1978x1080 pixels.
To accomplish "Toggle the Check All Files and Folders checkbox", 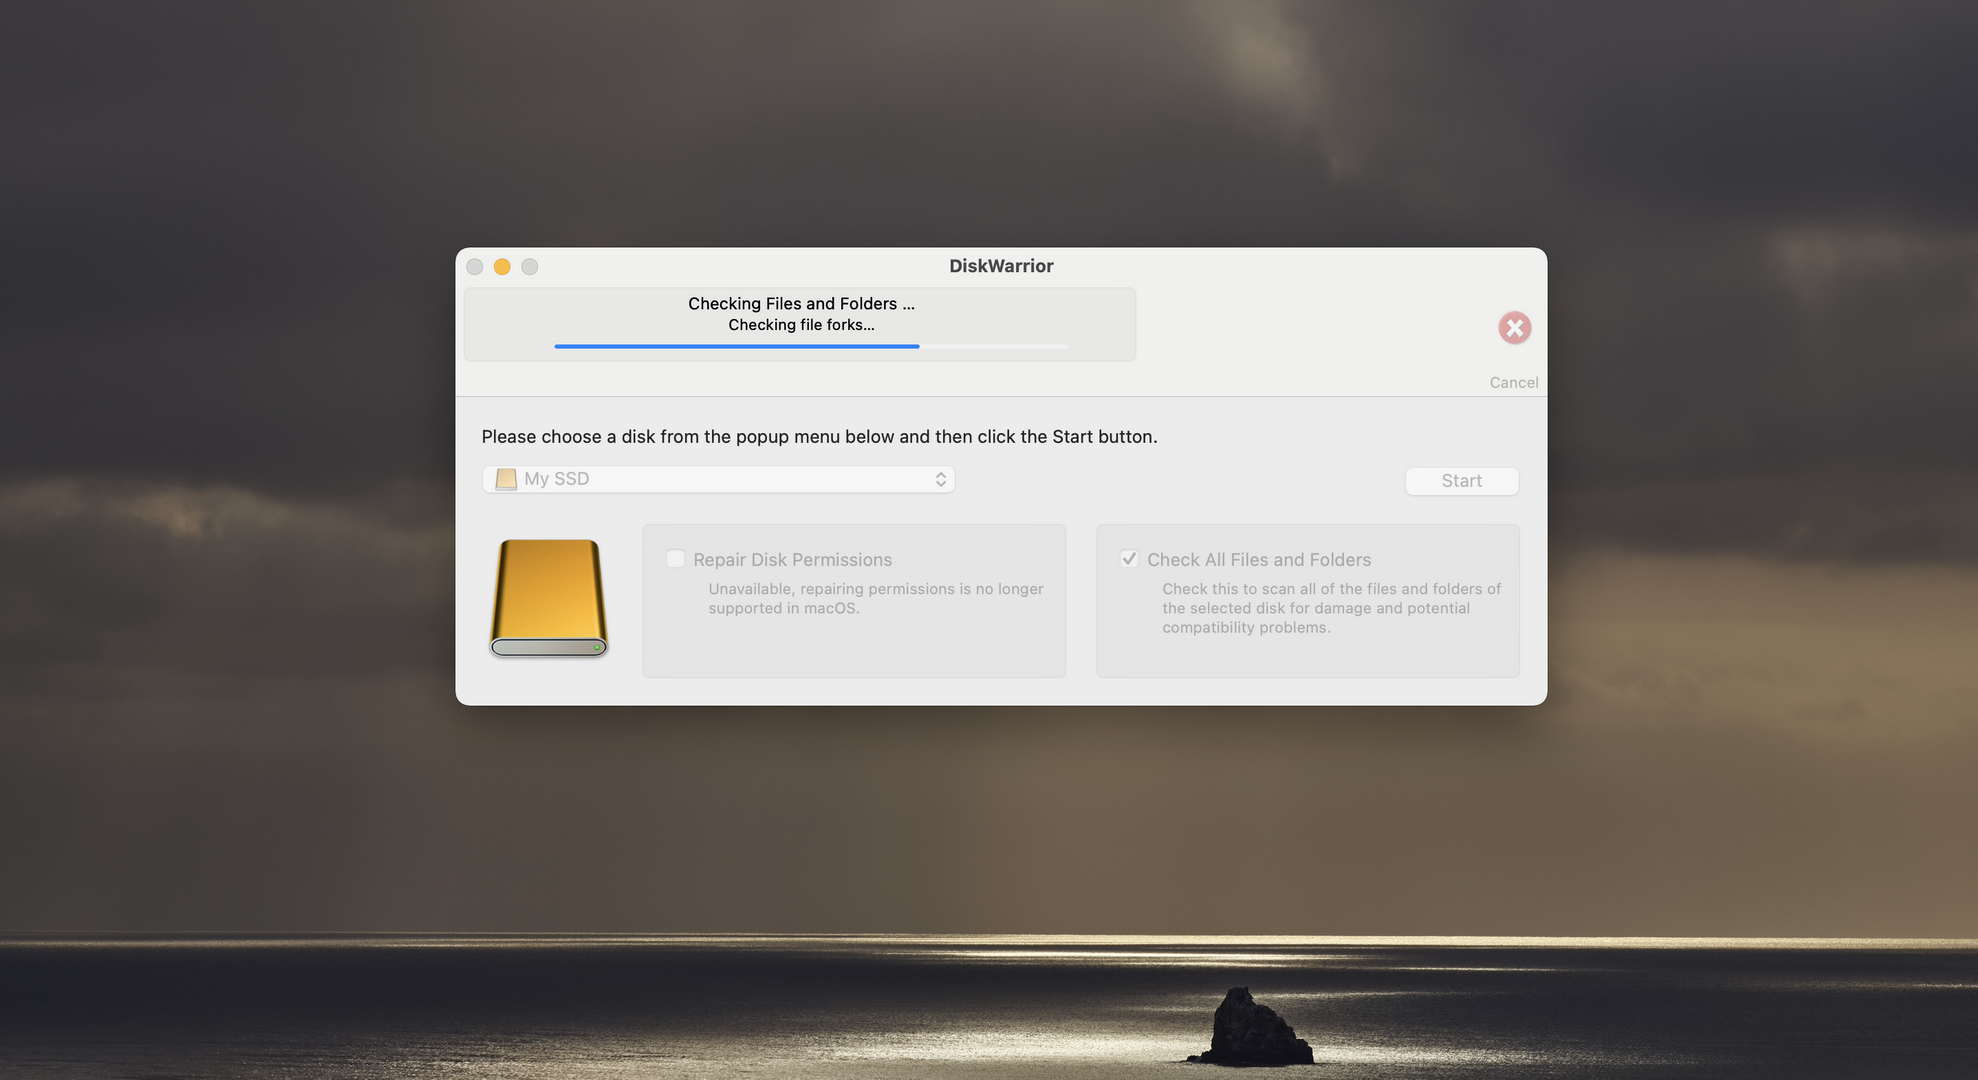I will [1129, 559].
